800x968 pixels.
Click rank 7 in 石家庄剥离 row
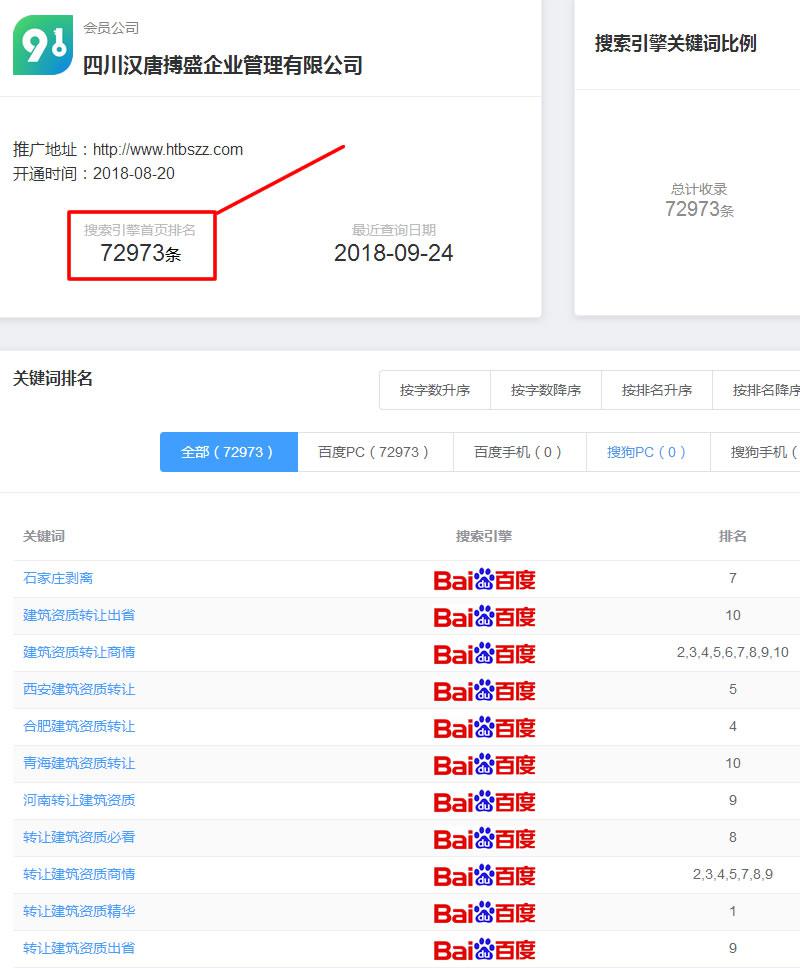(733, 578)
